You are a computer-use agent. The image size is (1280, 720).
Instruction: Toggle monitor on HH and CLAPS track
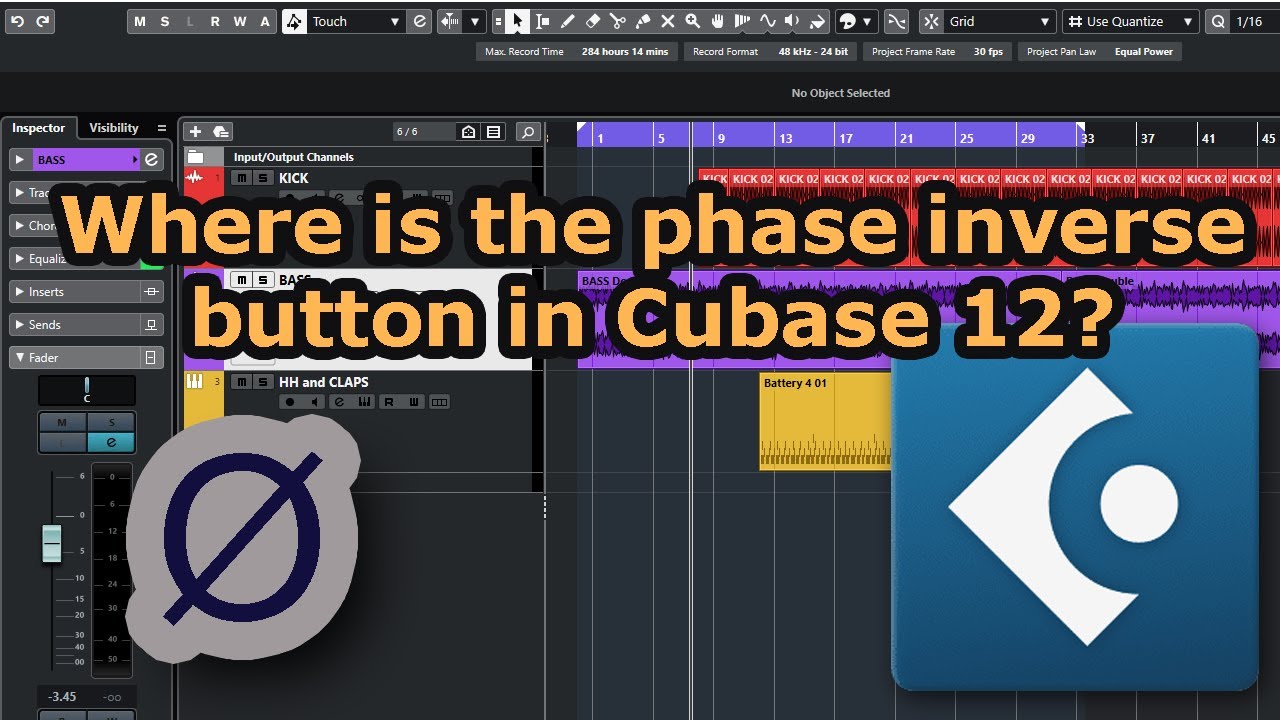click(x=315, y=402)
